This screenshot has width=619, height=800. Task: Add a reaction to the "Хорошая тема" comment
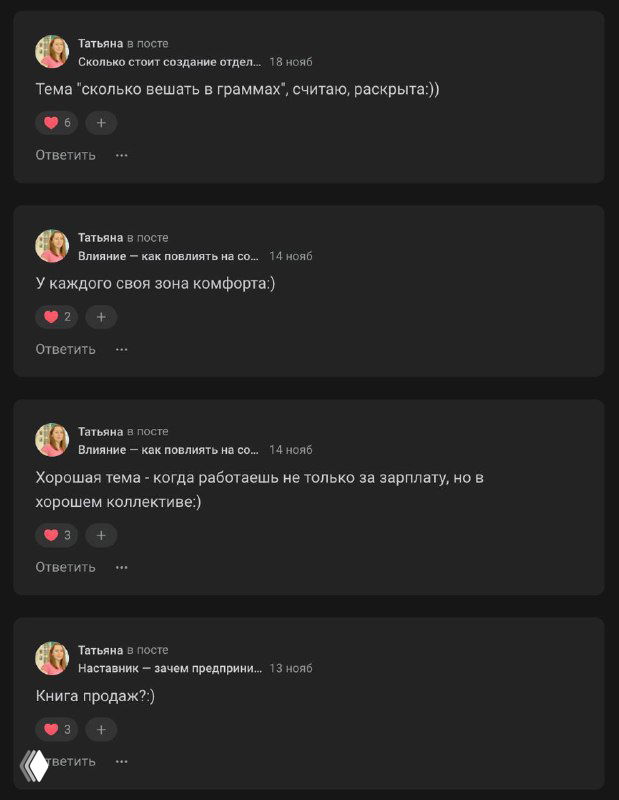100,536
